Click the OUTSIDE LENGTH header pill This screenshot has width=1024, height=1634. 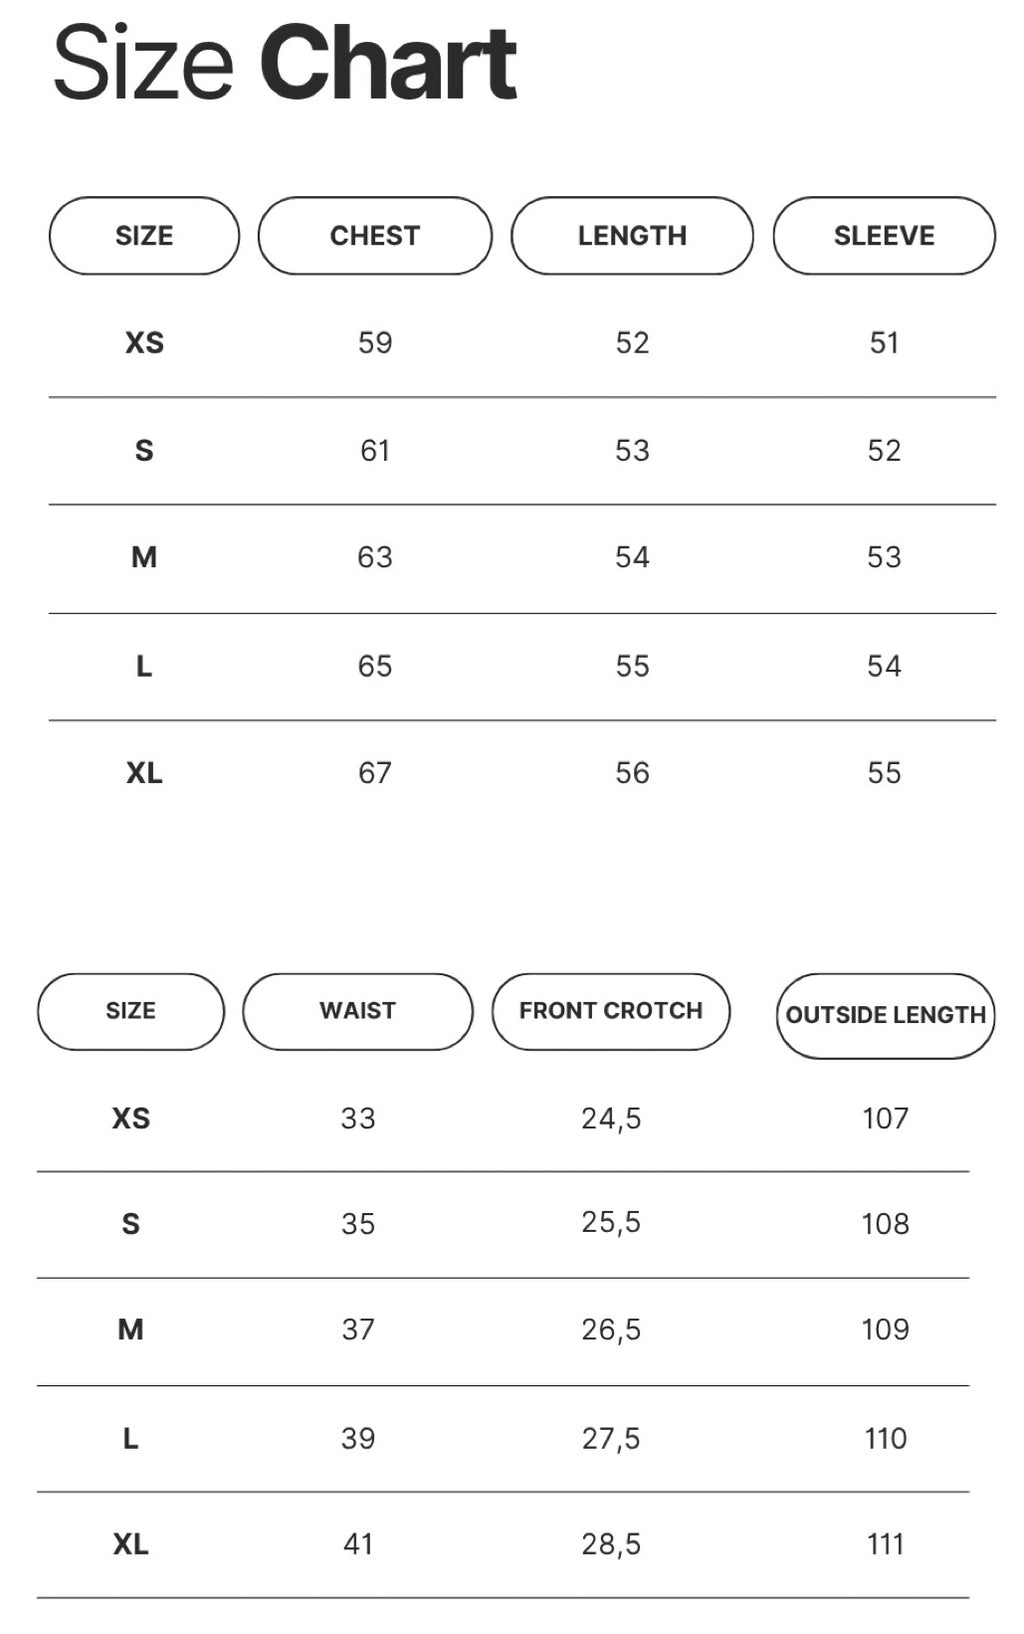(886, 1015)
